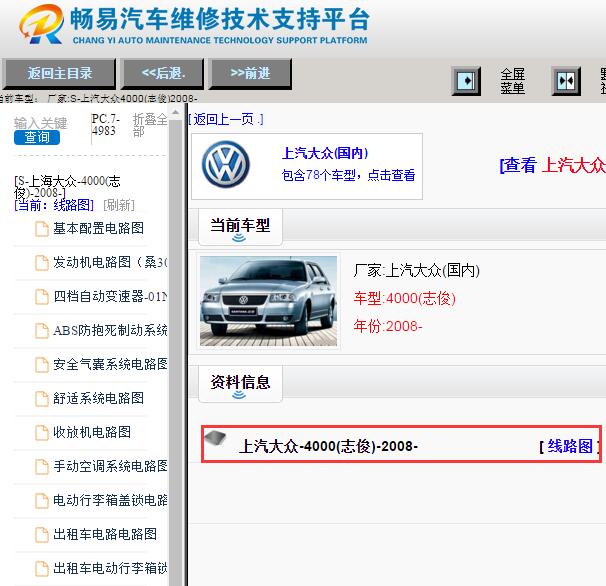The height and width of the screenshot is (586, 606).
Task: Go back with the <<后退 button
Action: click(x=163, y=73)
